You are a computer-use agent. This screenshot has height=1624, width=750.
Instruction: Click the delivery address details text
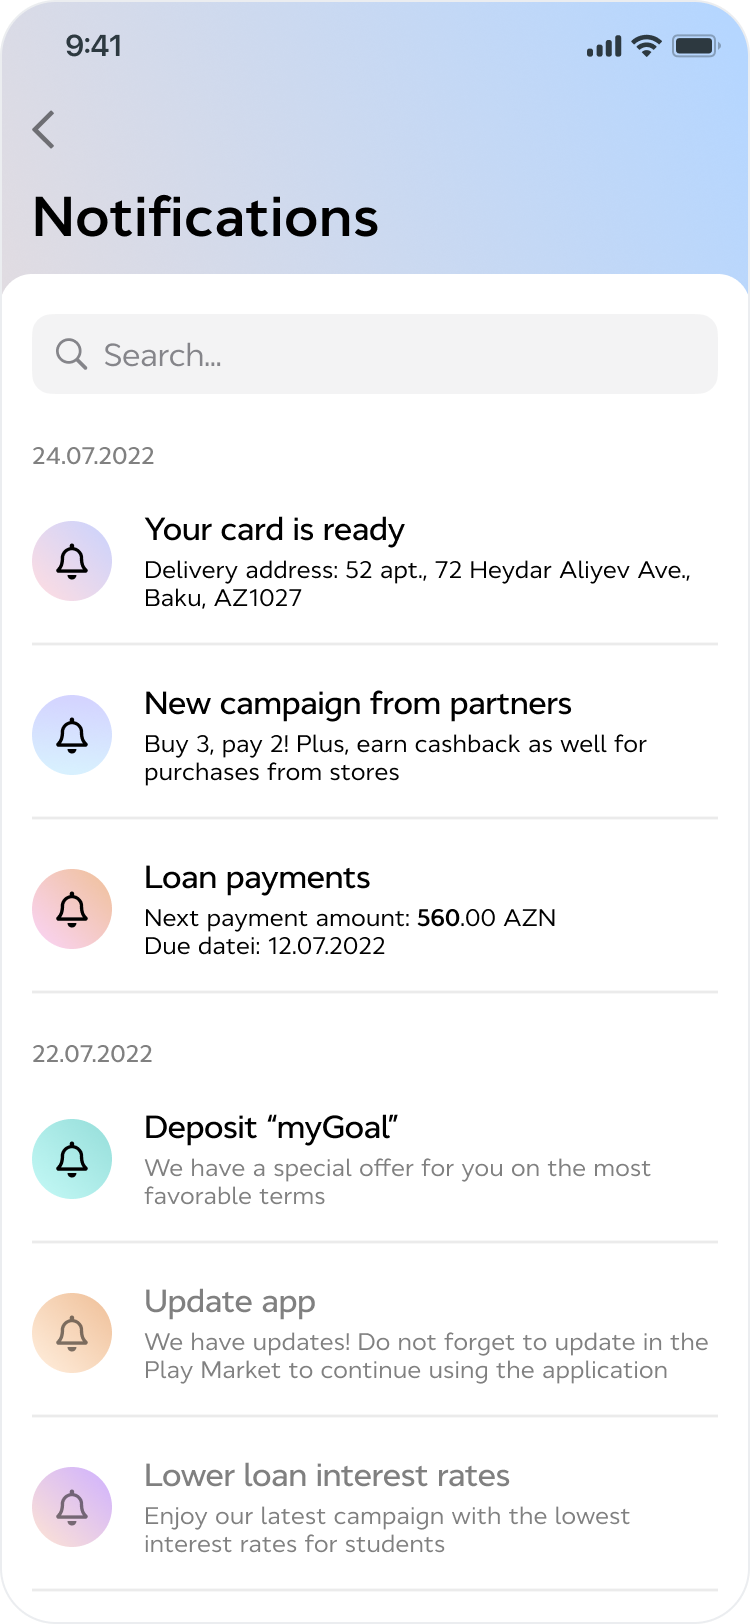click(x=417, y=583)
